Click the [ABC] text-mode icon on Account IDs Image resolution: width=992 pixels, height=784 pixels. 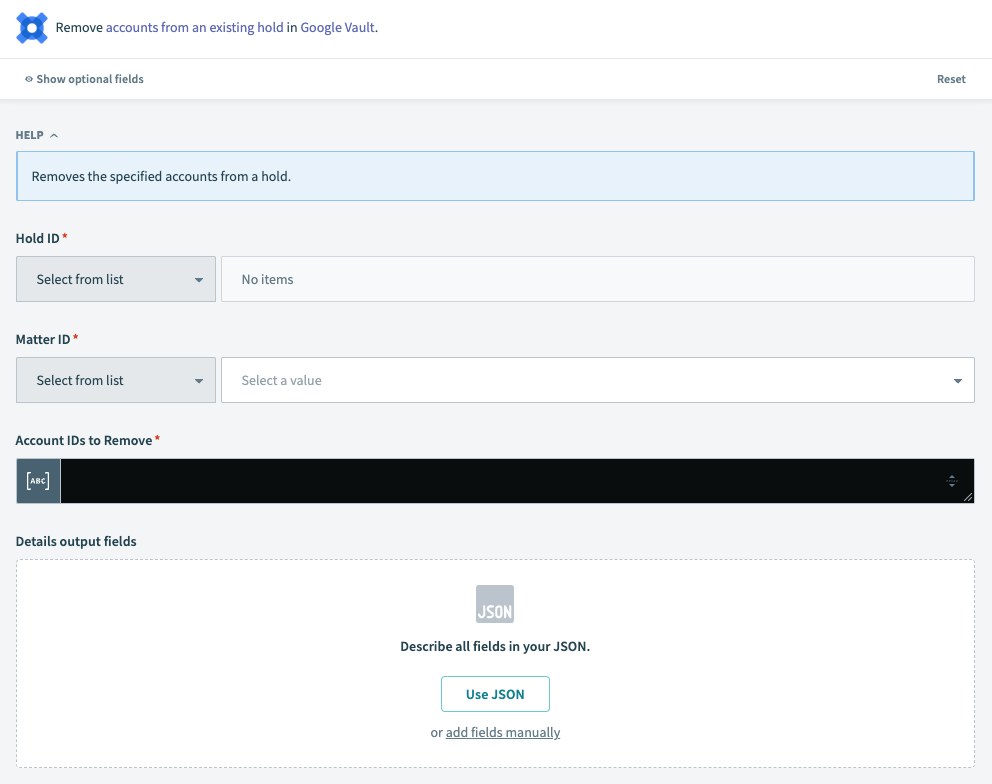coord(37,480)
